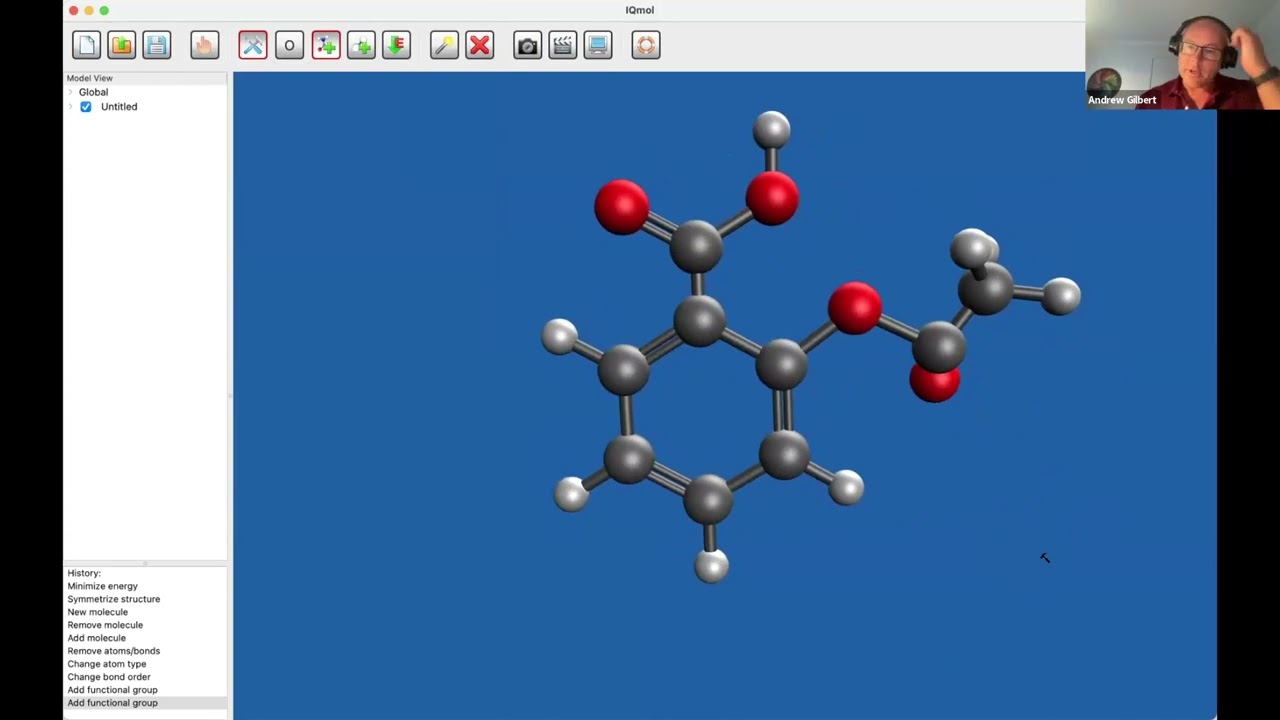
Task: Expand the Global tree item arrow
Action: coord(71,92)
